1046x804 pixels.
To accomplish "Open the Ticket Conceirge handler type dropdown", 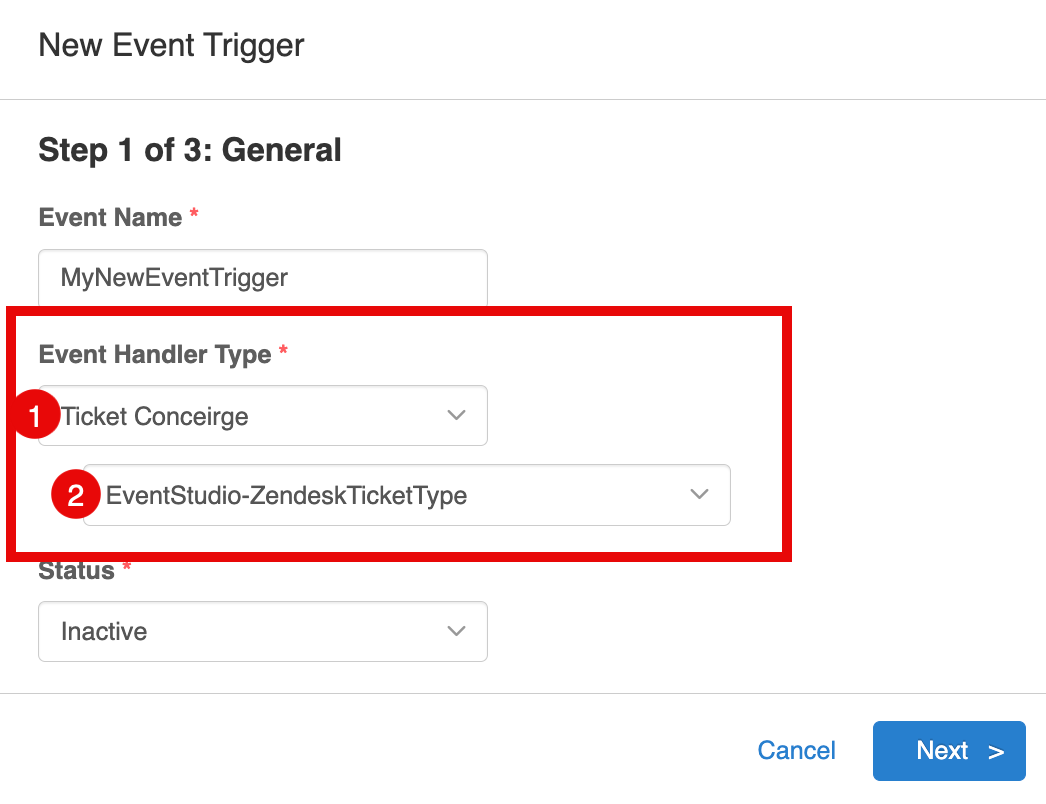I will (263, 416).
